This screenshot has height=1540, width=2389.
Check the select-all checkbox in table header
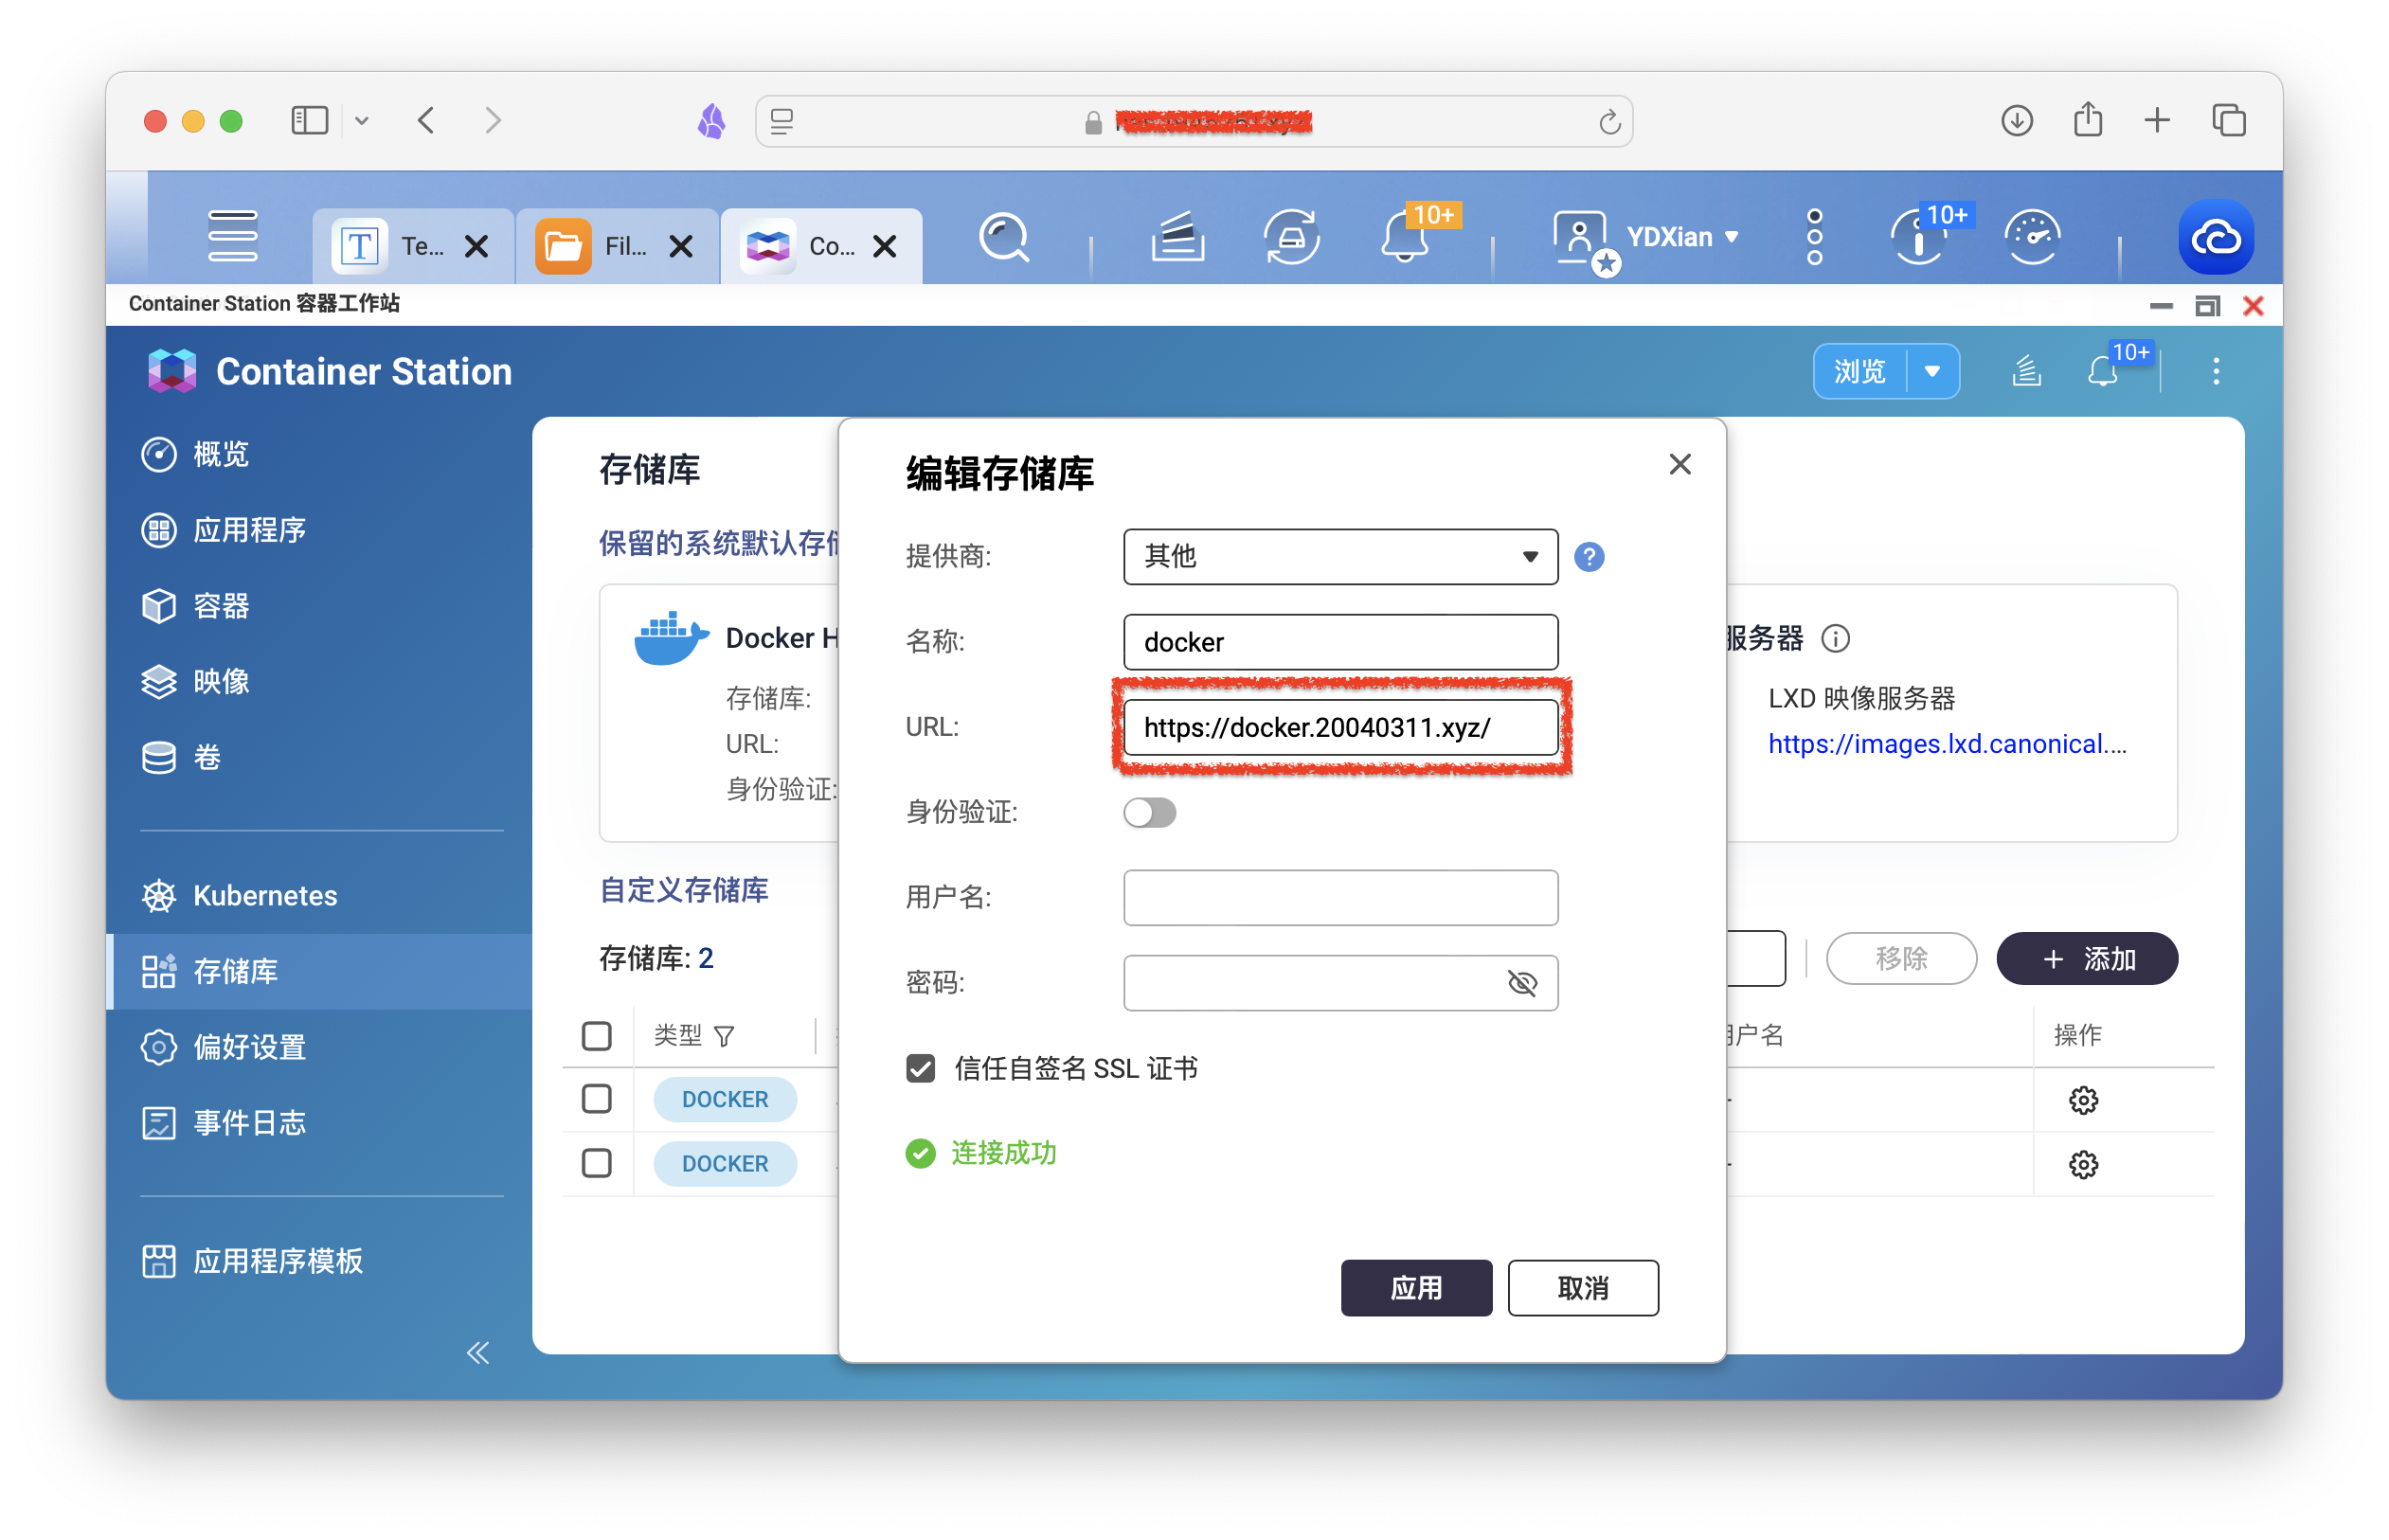(x=596, y=1036)
